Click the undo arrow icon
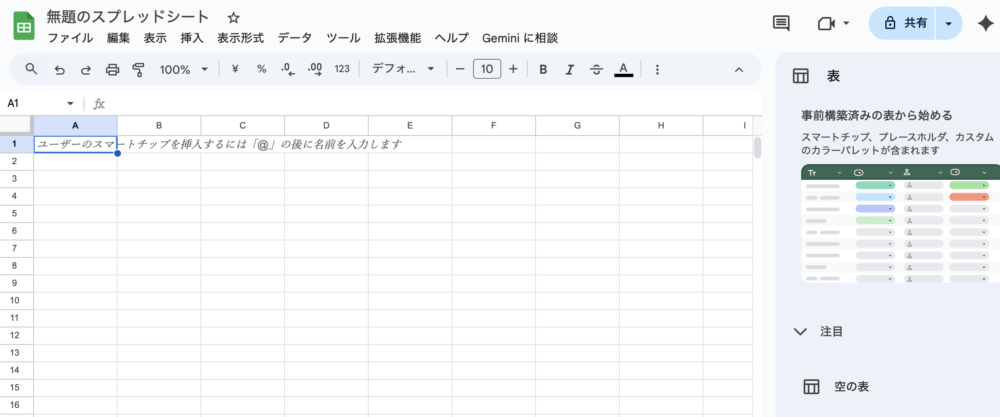Viewport: 1000px width, 417px height. [x=59, y=70]
